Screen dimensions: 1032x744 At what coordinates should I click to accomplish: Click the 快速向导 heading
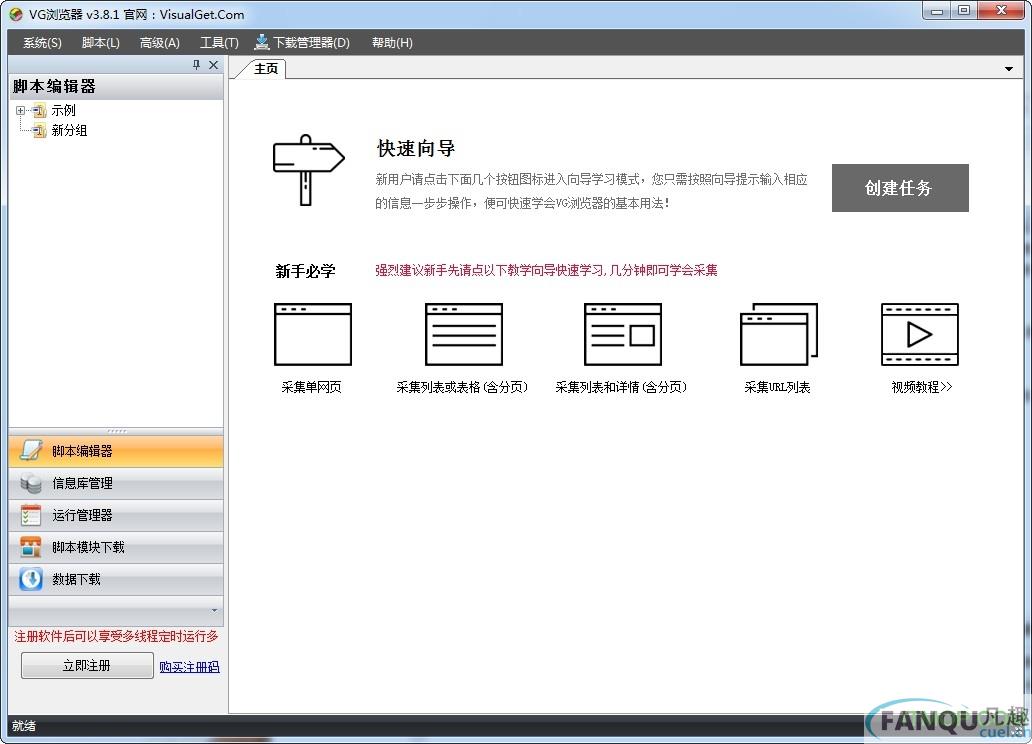pos(416,148)
